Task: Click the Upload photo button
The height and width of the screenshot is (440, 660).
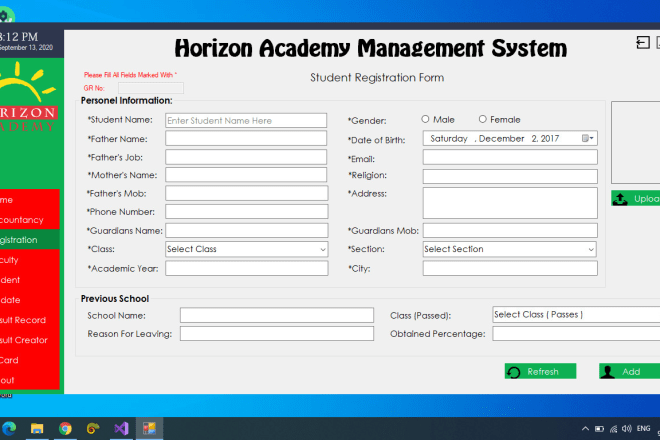Action: click(x=636, y=198)
